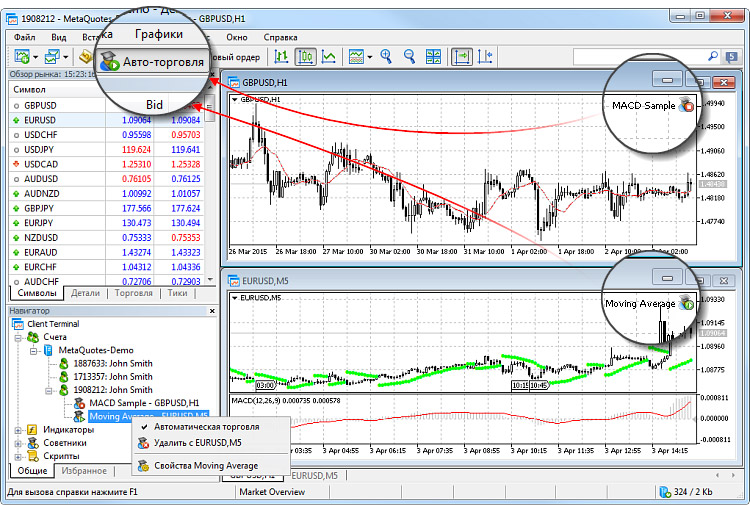Open the Справка menu

[x=280, y=37]
